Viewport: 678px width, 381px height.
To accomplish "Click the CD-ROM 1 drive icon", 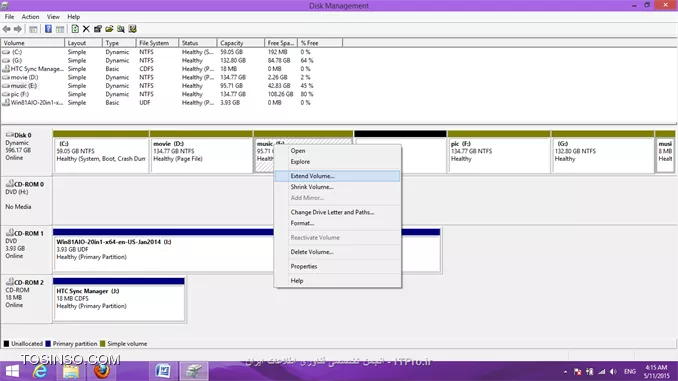I will (x=10, y=233).
